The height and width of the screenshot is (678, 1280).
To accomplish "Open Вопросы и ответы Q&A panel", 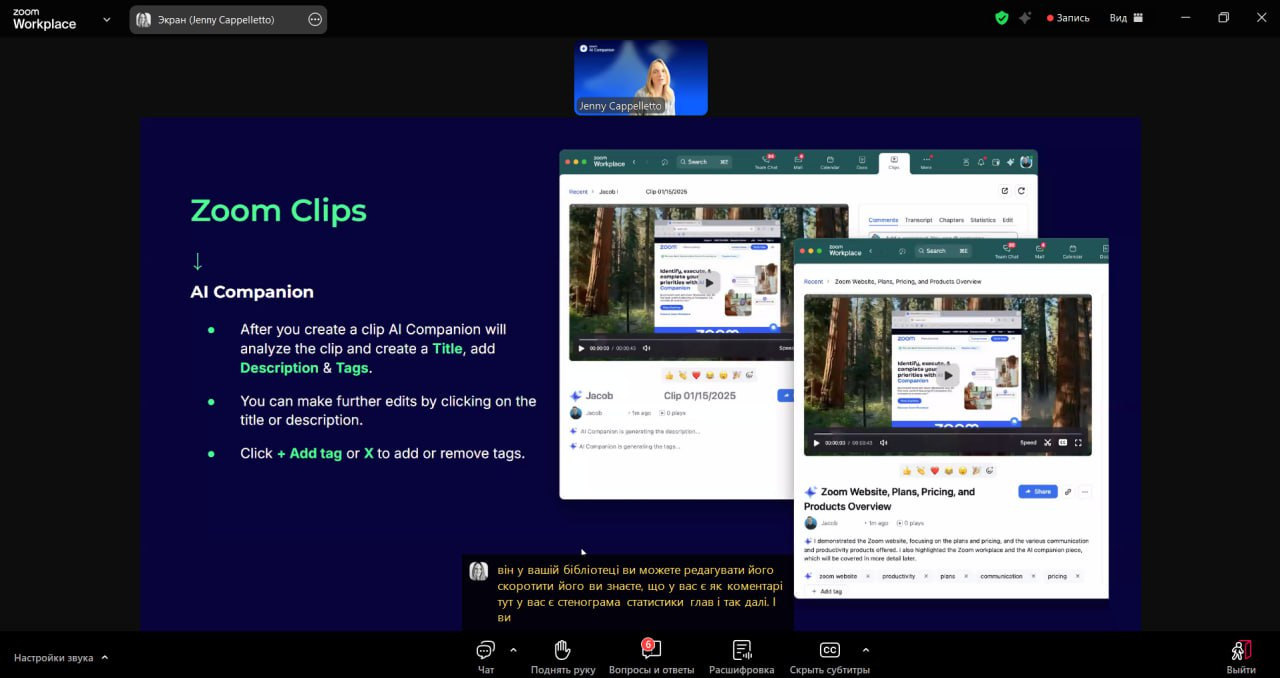I will click(651, 656).
